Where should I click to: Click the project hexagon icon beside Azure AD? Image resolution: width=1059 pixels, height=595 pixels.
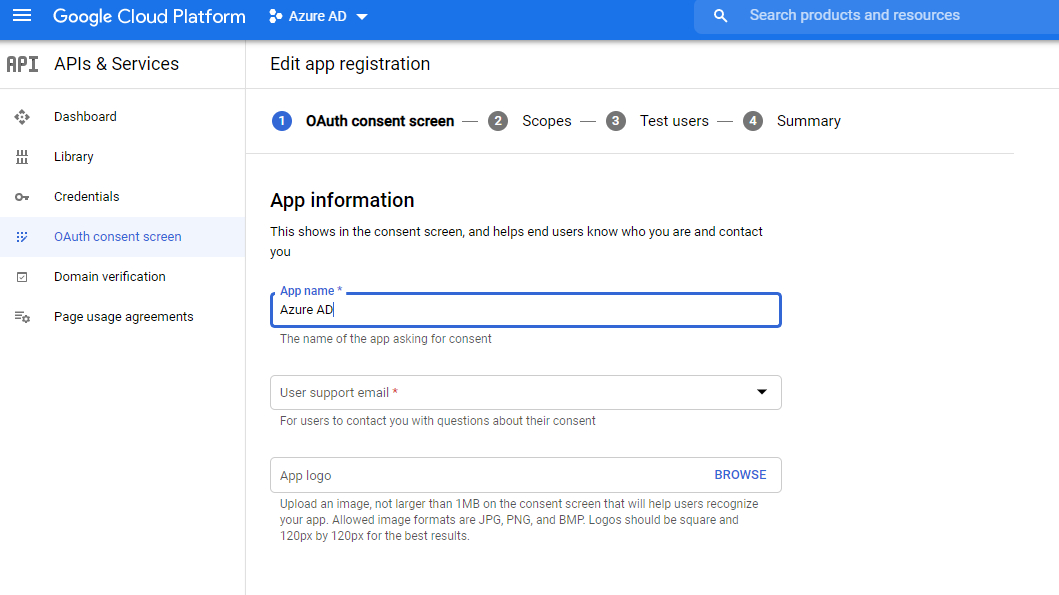275,16
